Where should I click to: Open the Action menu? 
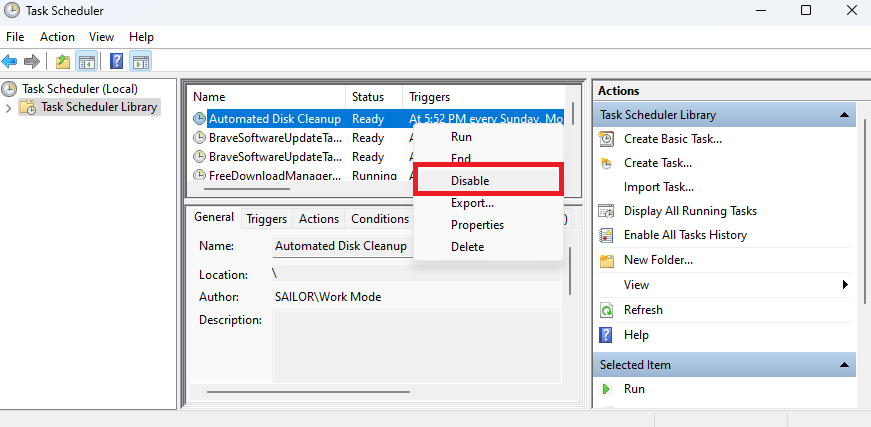[x=57, y=37]
